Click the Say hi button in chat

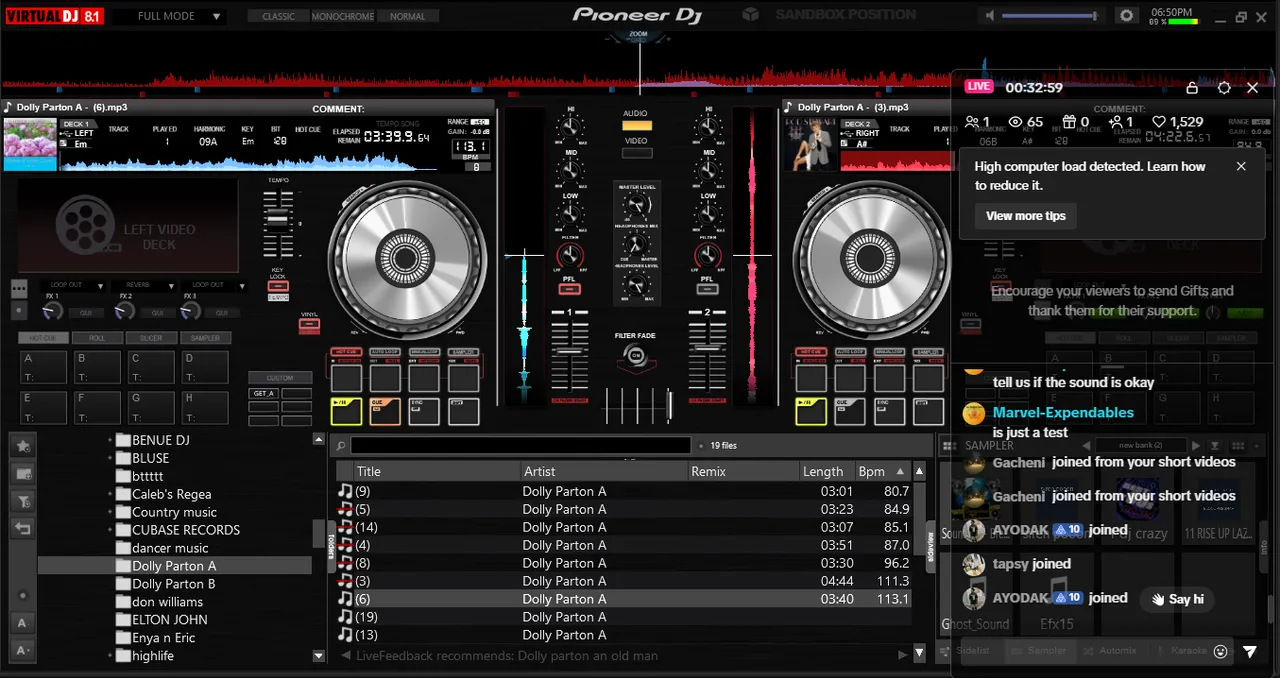(x=1177, y=599)
